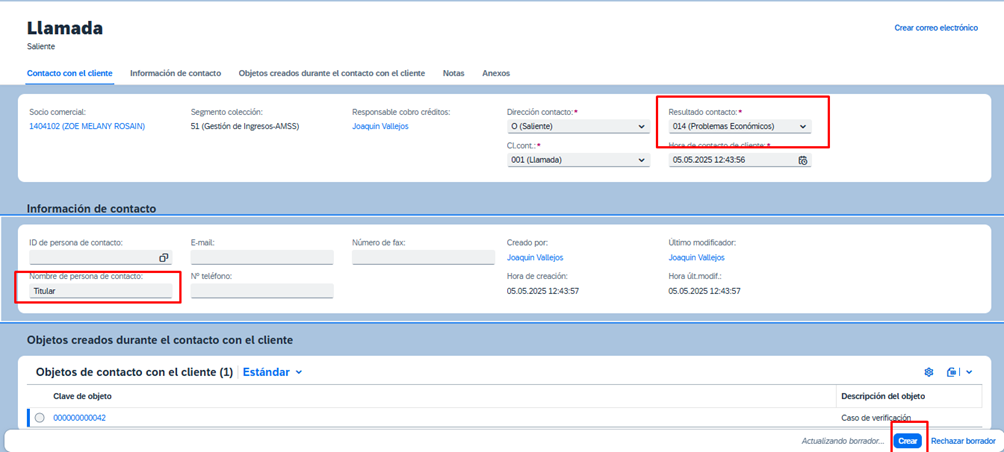This screenshot has height=452, width=1004.
Task: Expand export options arrow next to export icon
Action: [x=968, y=372]
